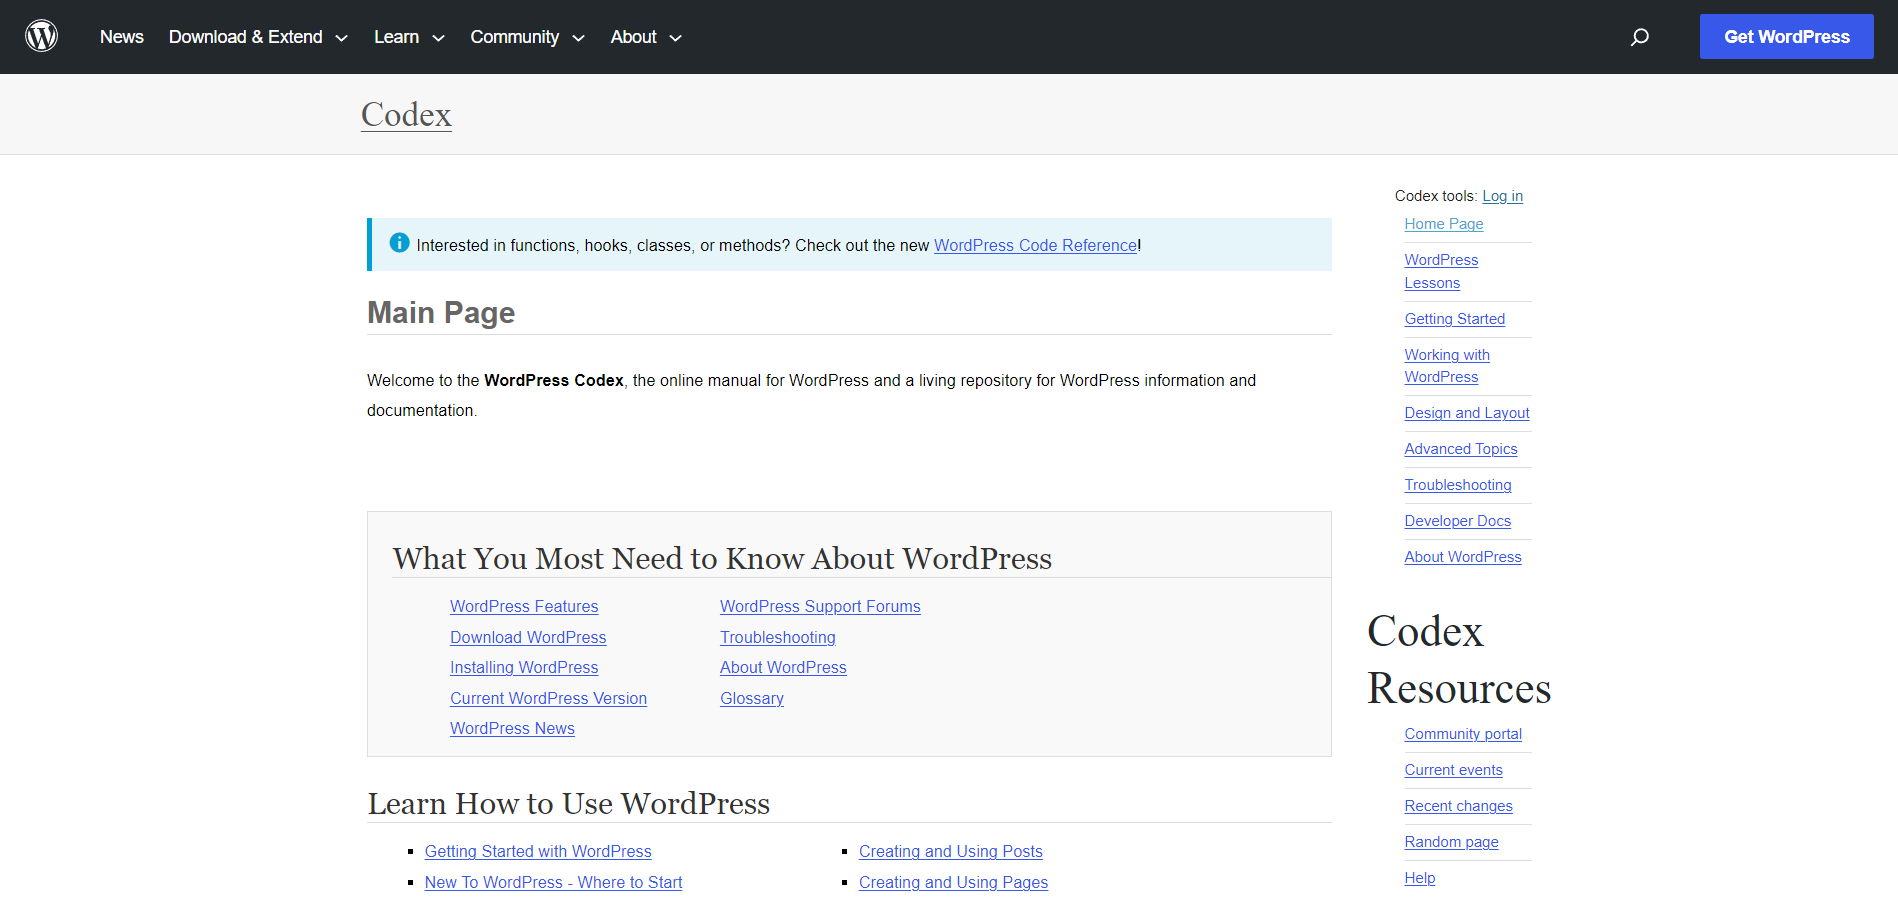
Task: Open About WordPress link in sidebar
Action: (1462, 557)
